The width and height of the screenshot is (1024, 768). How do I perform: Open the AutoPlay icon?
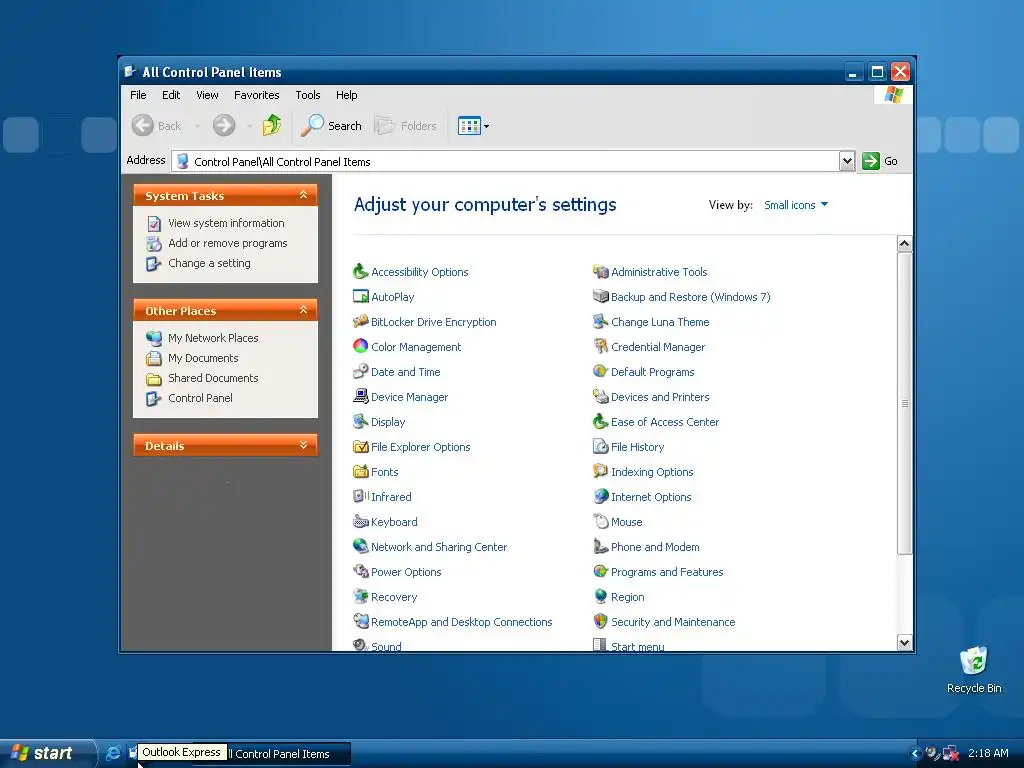click(x=360, y=296)
